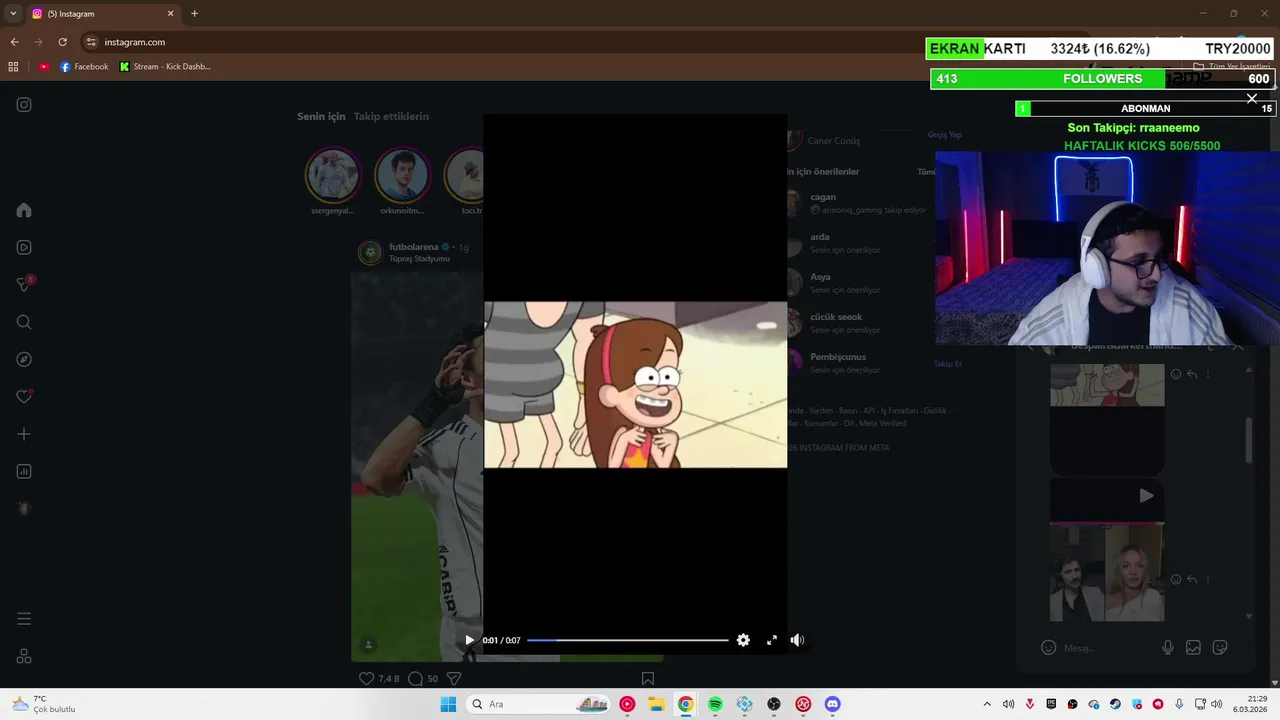Viewport: 1280px width, 720px height.
Task: Open Spotify from the taskbar
Action: [x=715, y=704]
